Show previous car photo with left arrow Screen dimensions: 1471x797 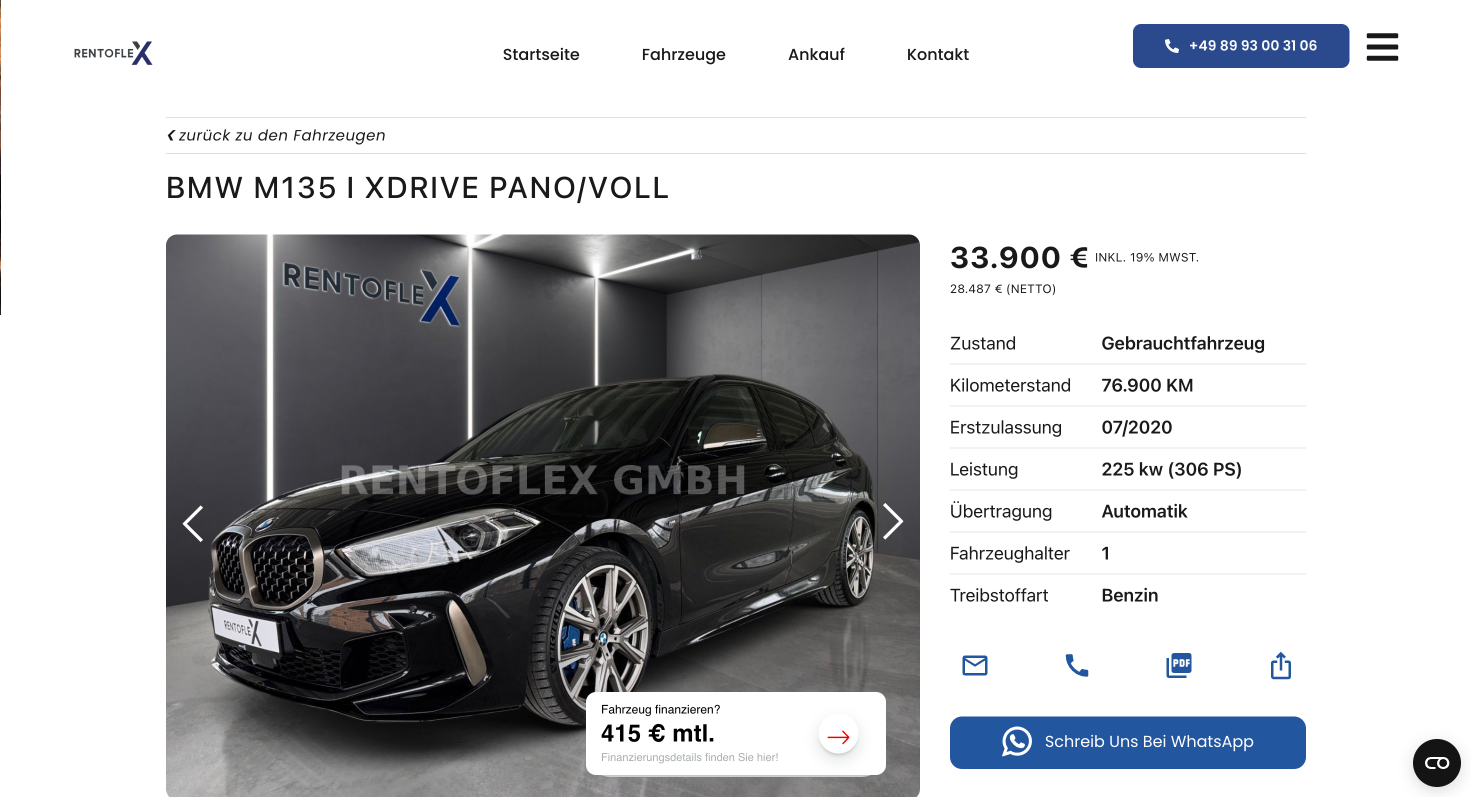(193, 523)
